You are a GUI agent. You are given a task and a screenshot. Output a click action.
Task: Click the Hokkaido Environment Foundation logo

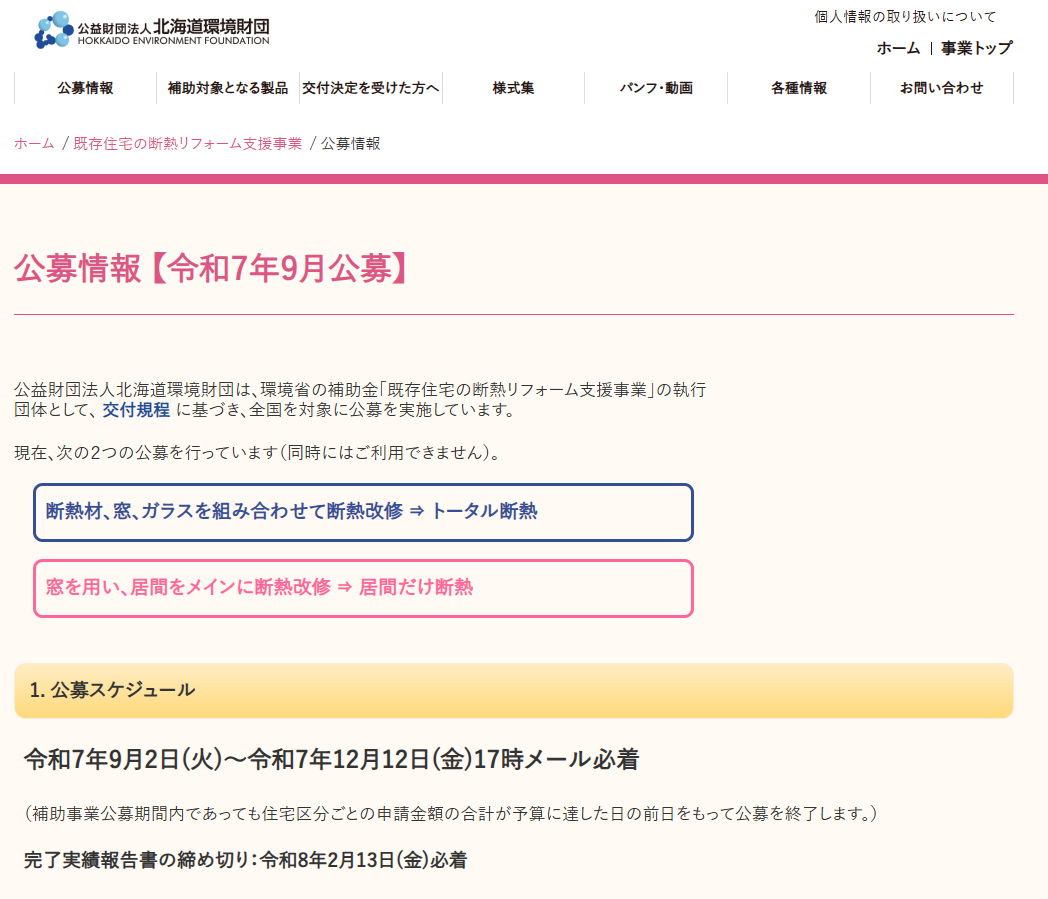(x=152, y=31)
